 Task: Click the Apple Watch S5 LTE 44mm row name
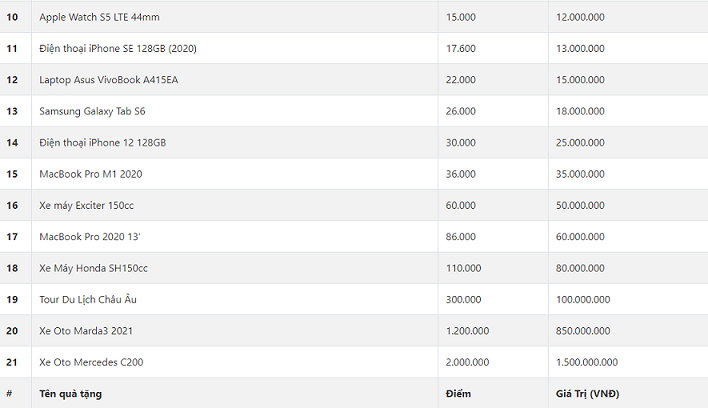pos(100,17)
